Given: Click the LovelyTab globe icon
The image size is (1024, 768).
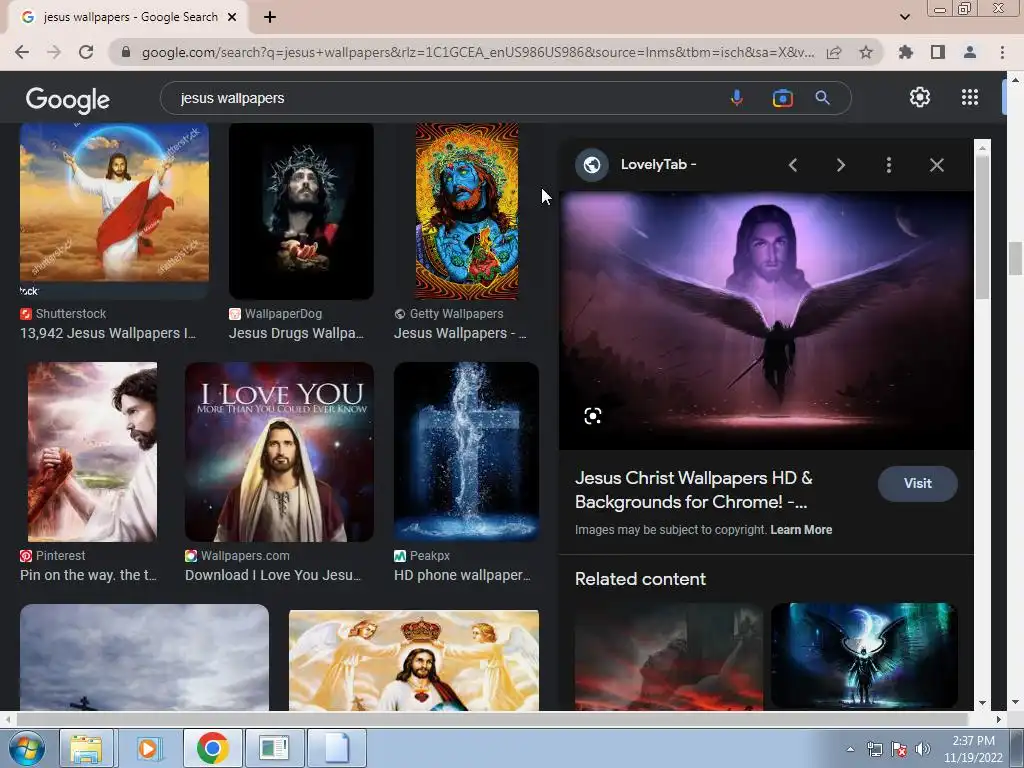Looking at the screenshot, I should point(592,165).
